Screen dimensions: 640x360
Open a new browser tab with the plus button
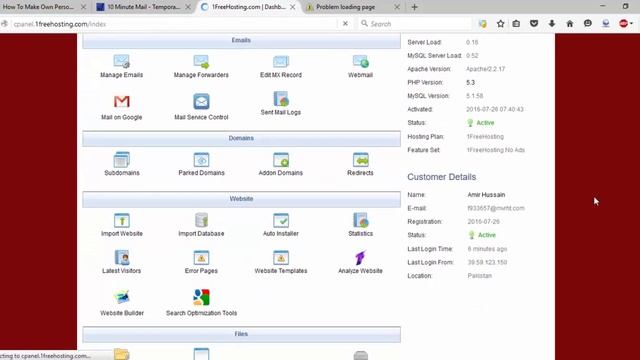pyautogui.click(x=414, y=7)
